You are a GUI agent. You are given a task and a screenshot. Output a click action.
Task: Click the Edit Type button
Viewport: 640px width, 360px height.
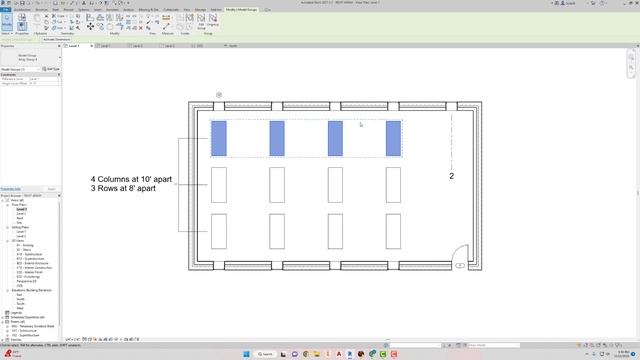pyautogui.click(x=51, y=69)
